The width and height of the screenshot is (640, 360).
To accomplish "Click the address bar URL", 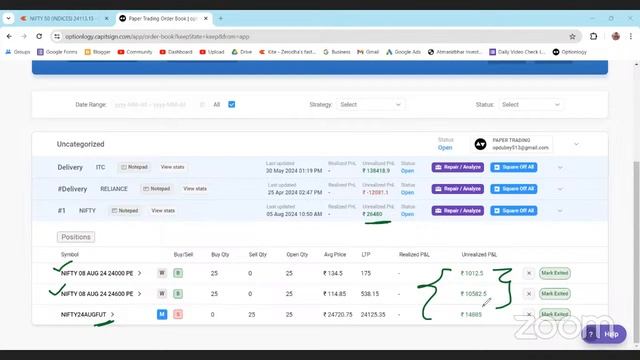I will [x=157, y=36].
